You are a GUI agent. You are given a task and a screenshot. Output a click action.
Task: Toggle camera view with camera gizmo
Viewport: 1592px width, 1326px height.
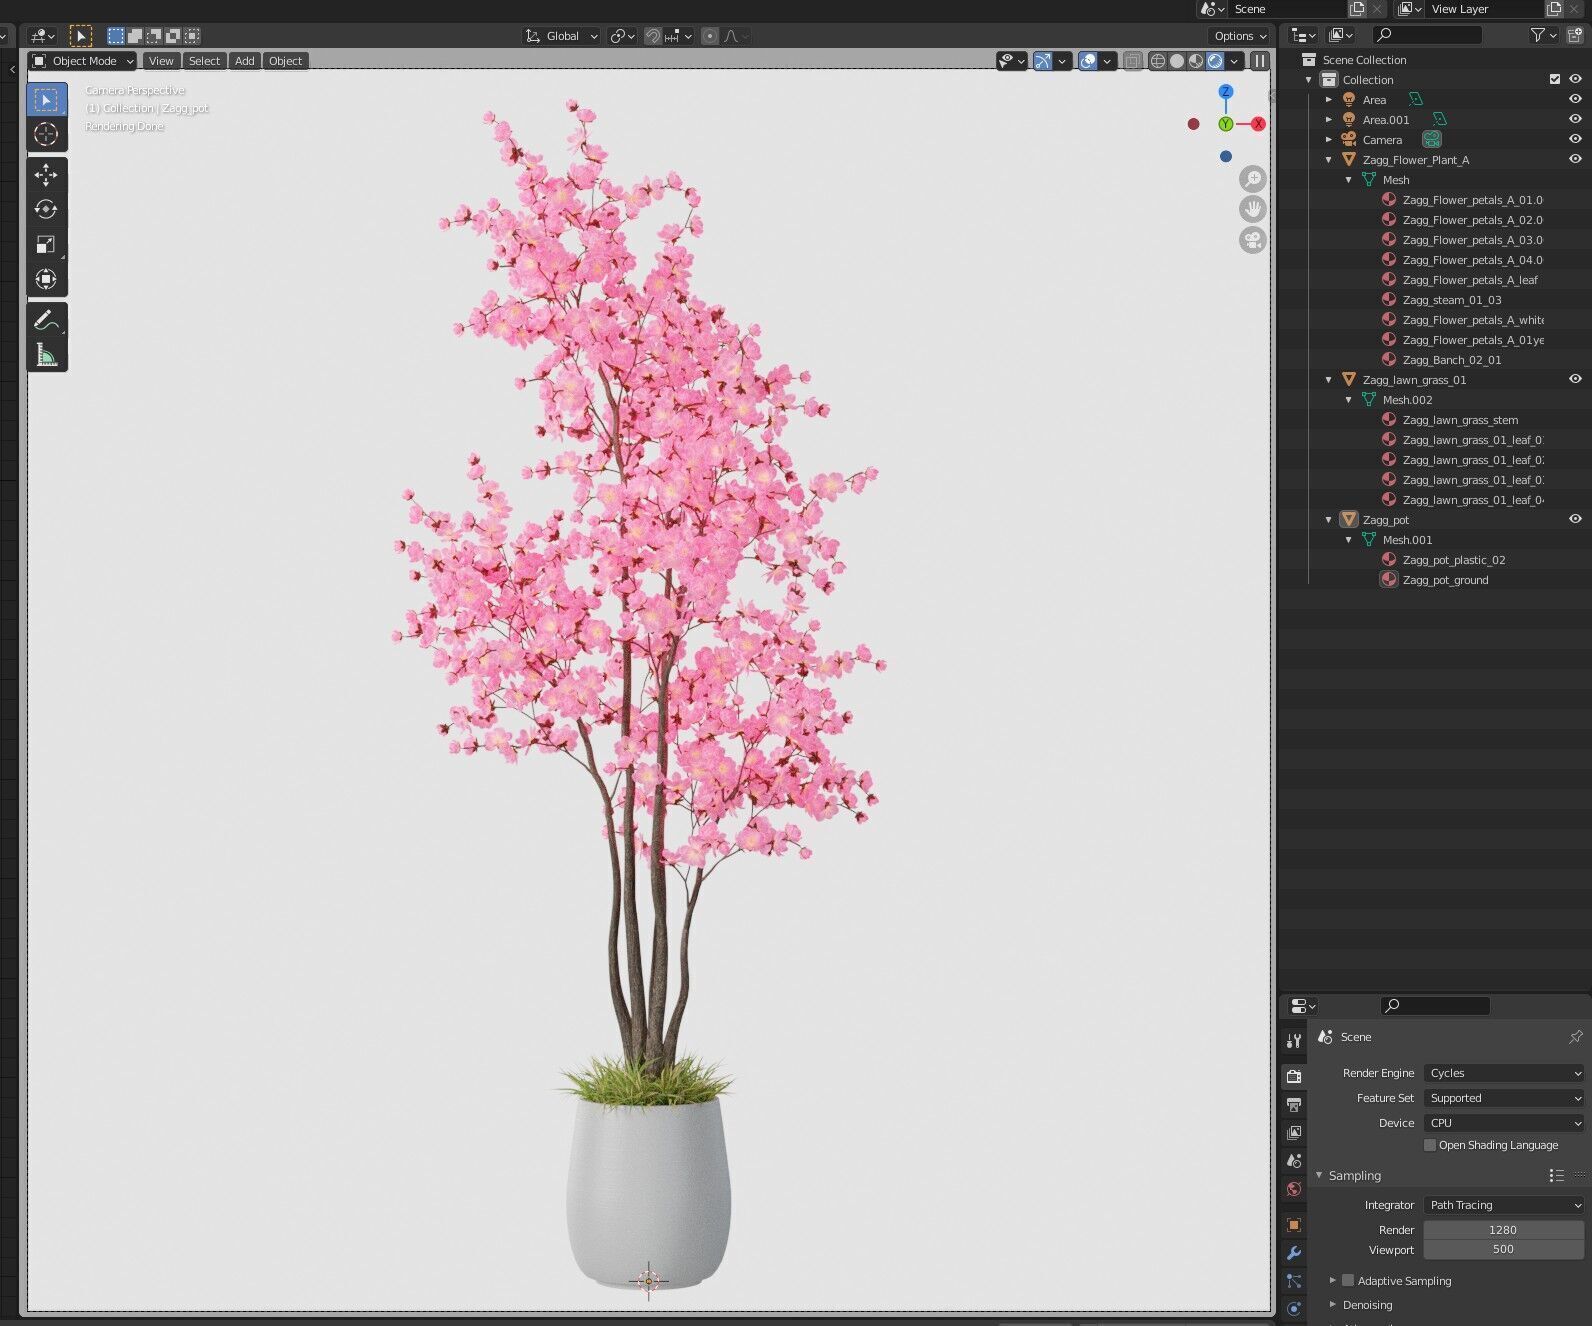pos(1253,240)
